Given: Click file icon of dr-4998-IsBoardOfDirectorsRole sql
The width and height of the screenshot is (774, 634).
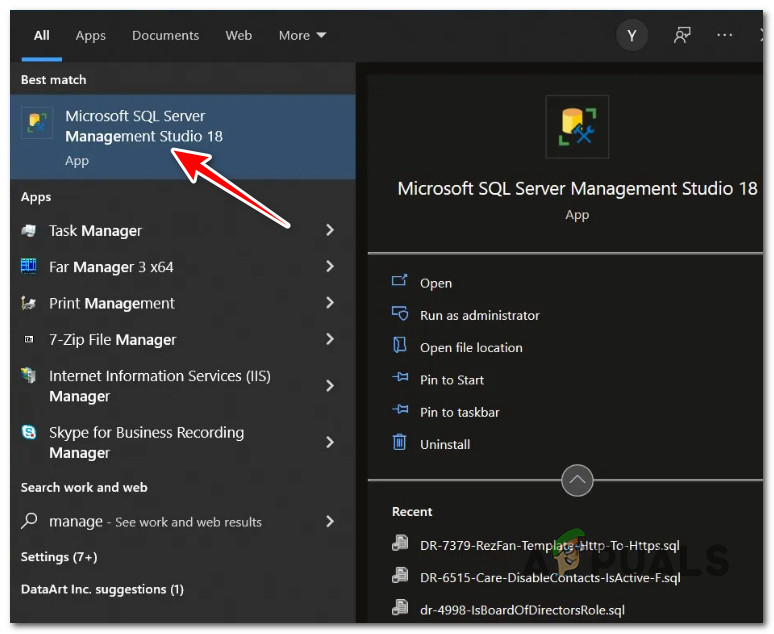Looking at the screenshot, I should pyautogui.click(x=400, y=608).
